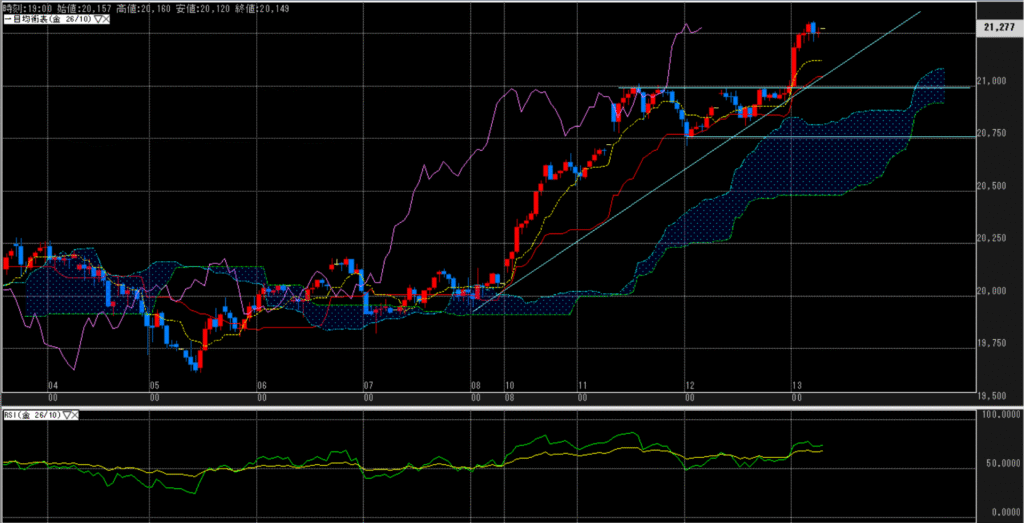Click the latest blue candlestick at chart top
Viewport: 1024px width, 523px height.
pos(814,28)
